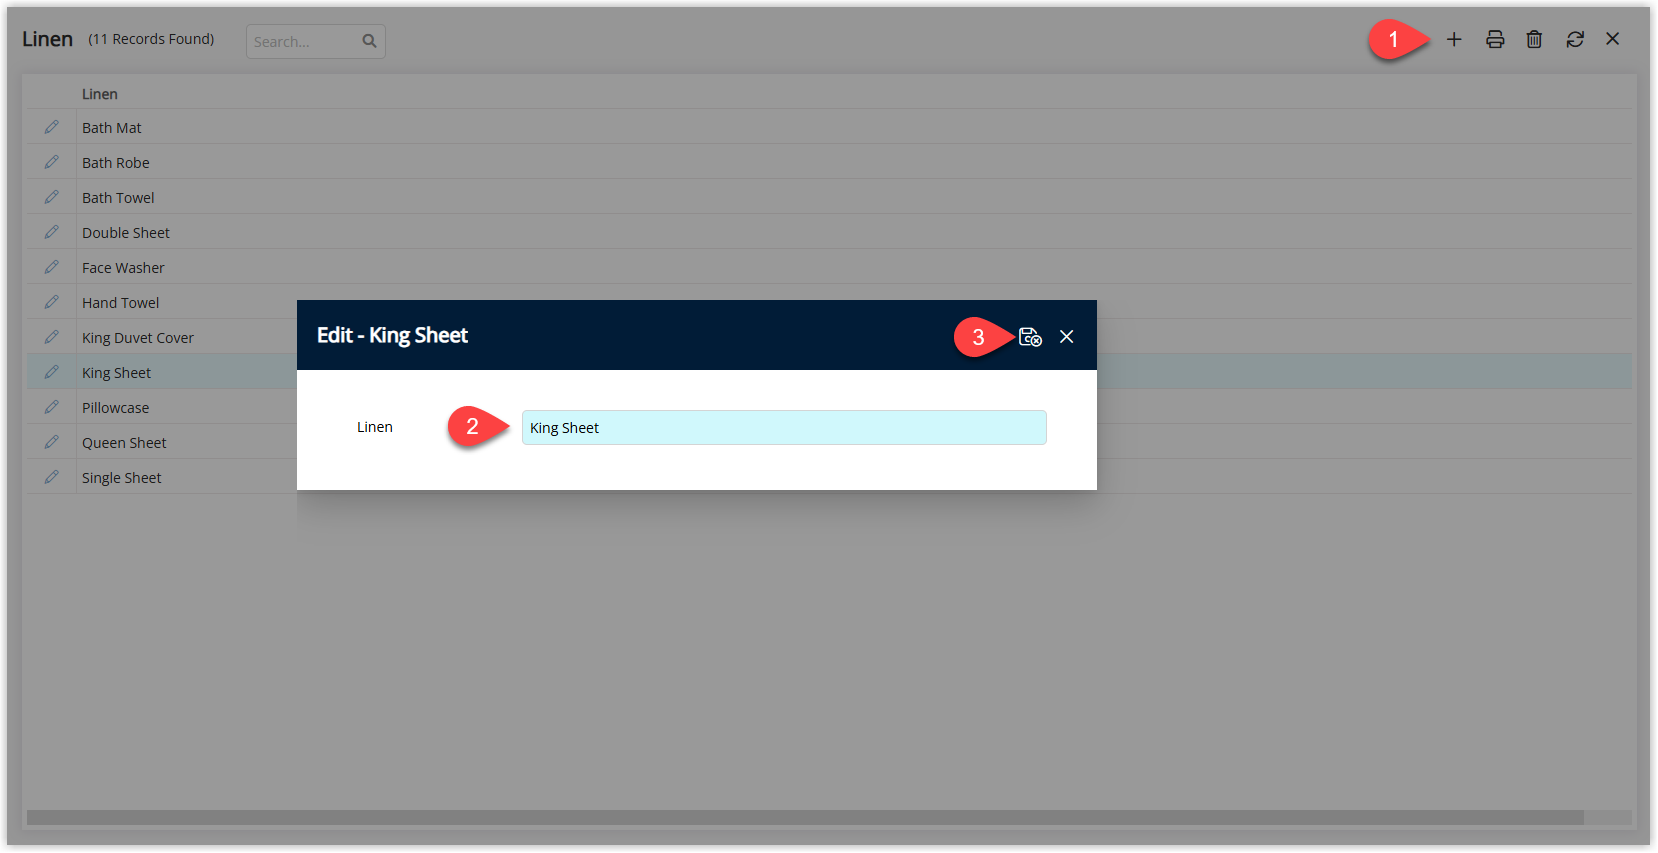This screenshot has height=853, width=1658.
Task: Refresh the linen list
Action: click(x=1575, y=39)
